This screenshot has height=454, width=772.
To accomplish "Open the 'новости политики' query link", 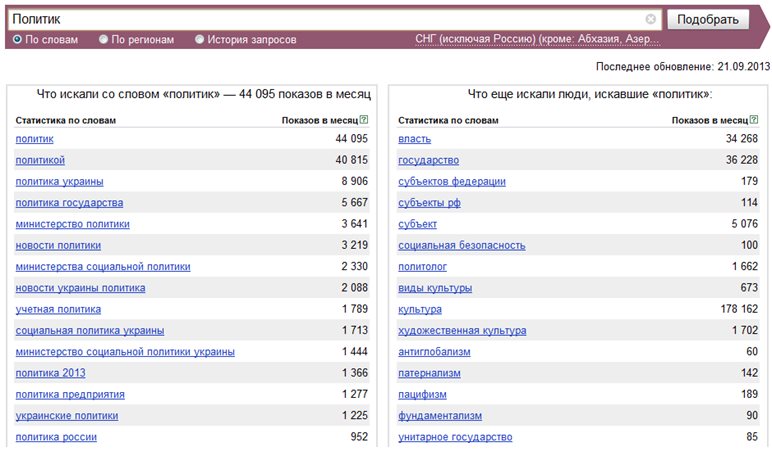I will pos(58,245).
